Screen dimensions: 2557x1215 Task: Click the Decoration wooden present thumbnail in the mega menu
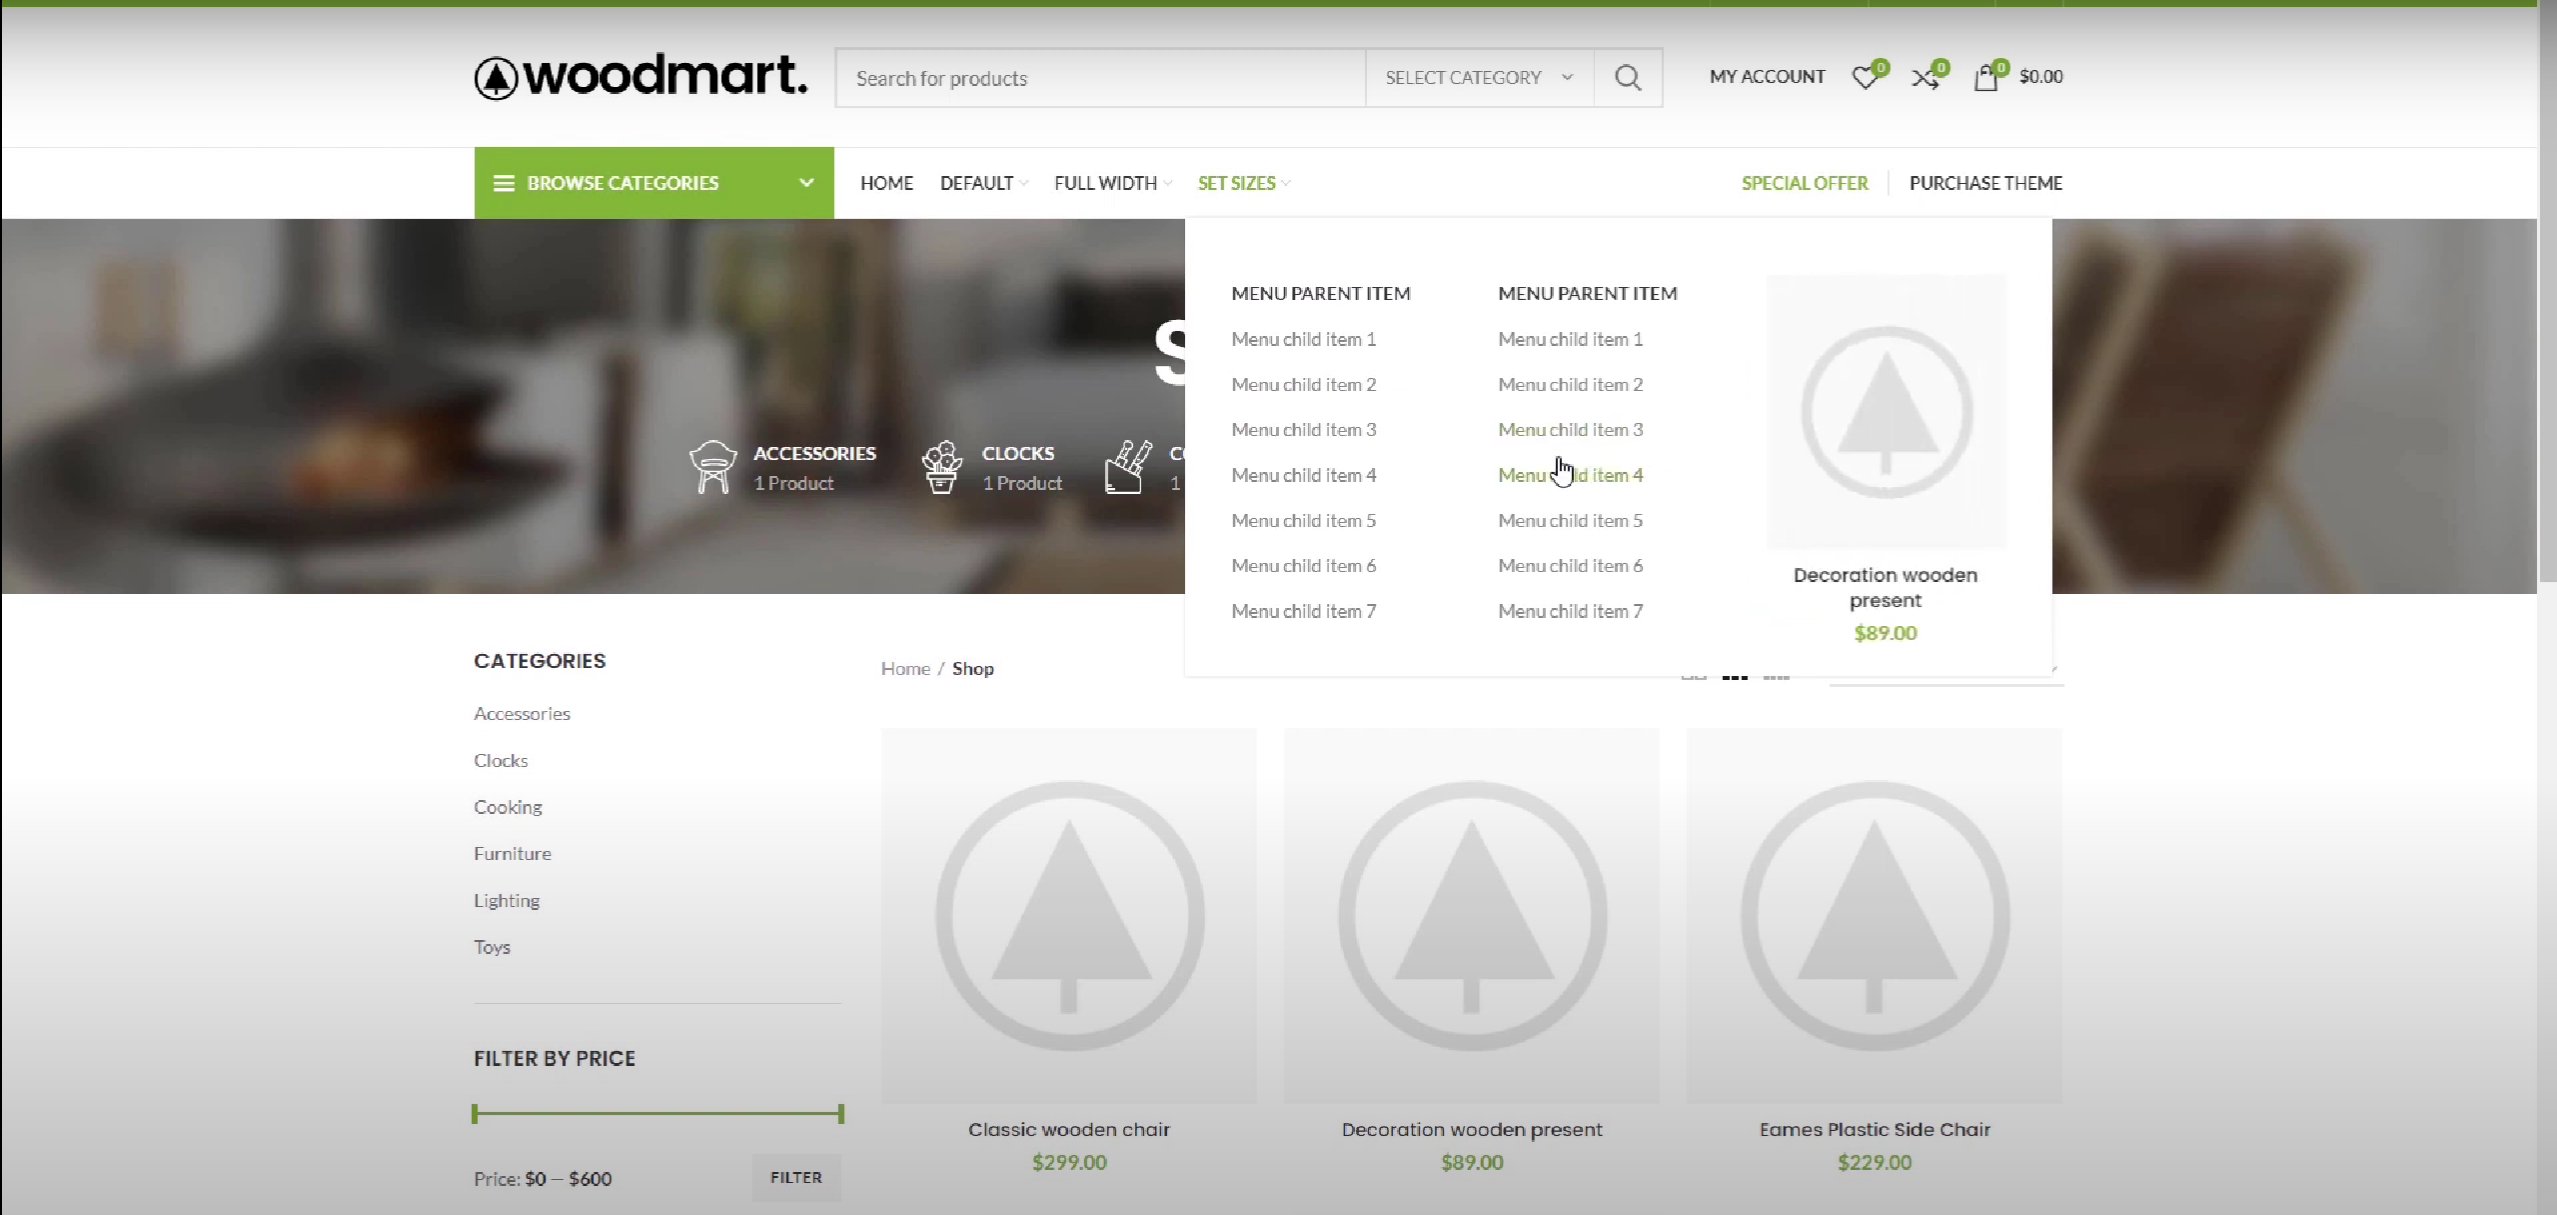click(1885, 411)
